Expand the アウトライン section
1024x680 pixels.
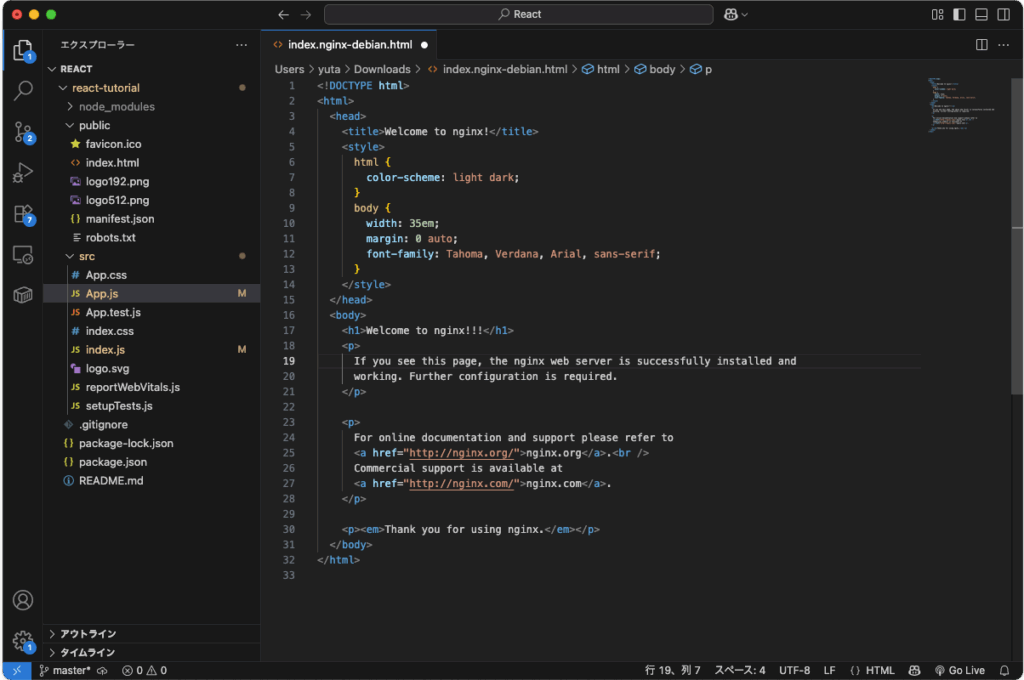pyautogui.click(x=152, y=634)
